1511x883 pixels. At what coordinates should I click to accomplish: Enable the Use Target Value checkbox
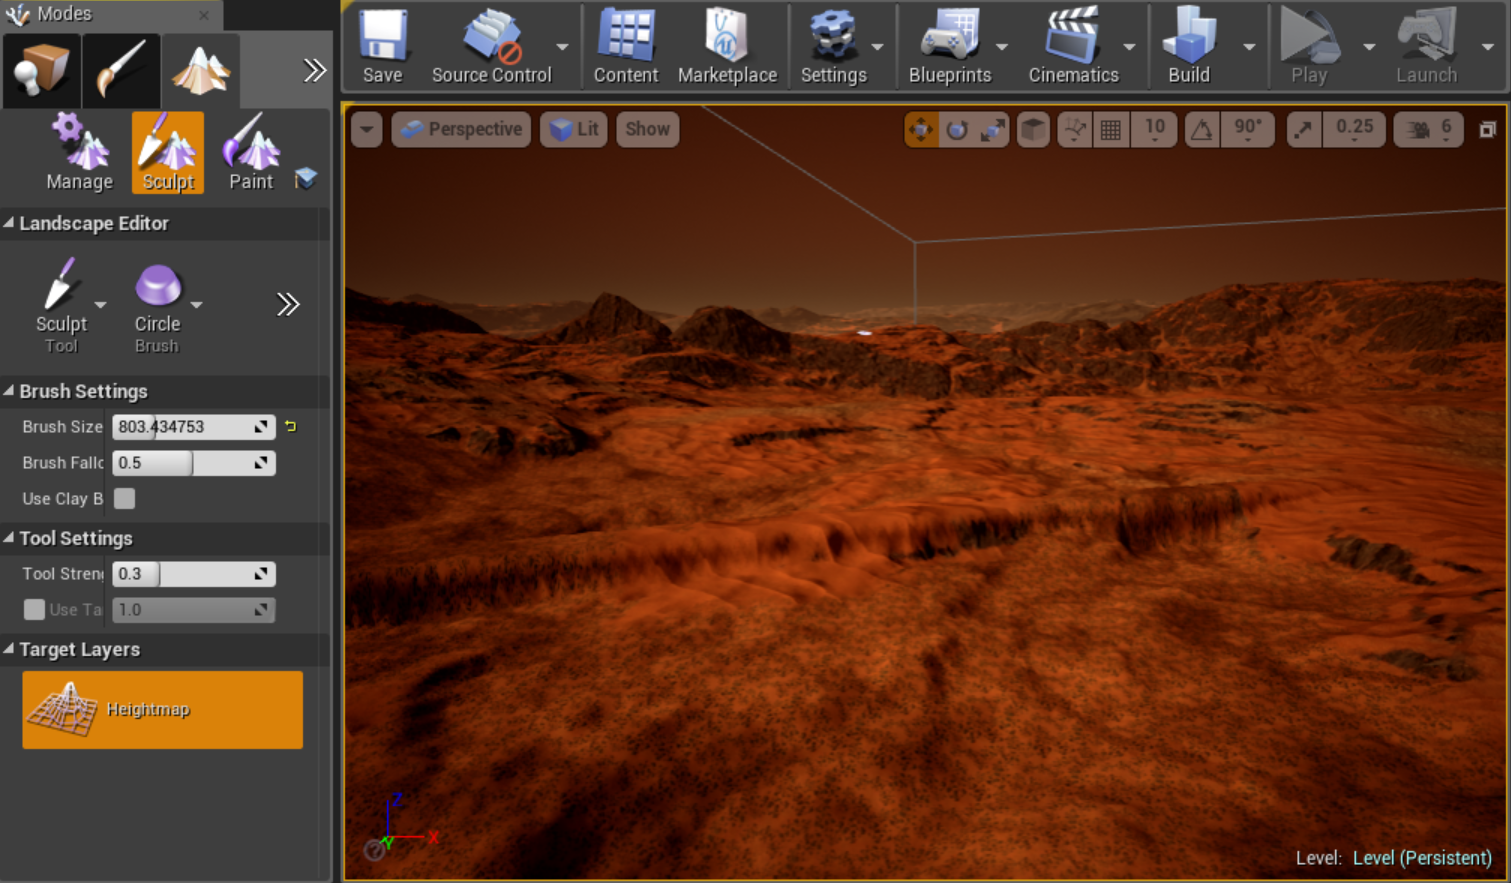tap(34, 609)
